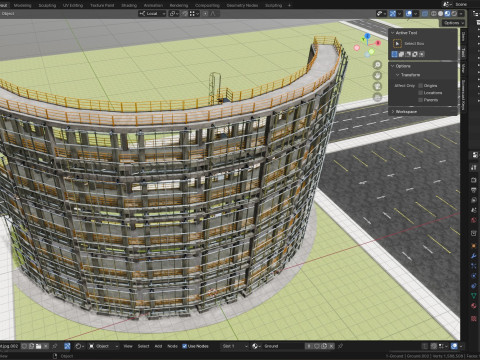Screen dimensions: 480x360
Task: Click the zoom viewport magnifier button
Action: (377, 65)
